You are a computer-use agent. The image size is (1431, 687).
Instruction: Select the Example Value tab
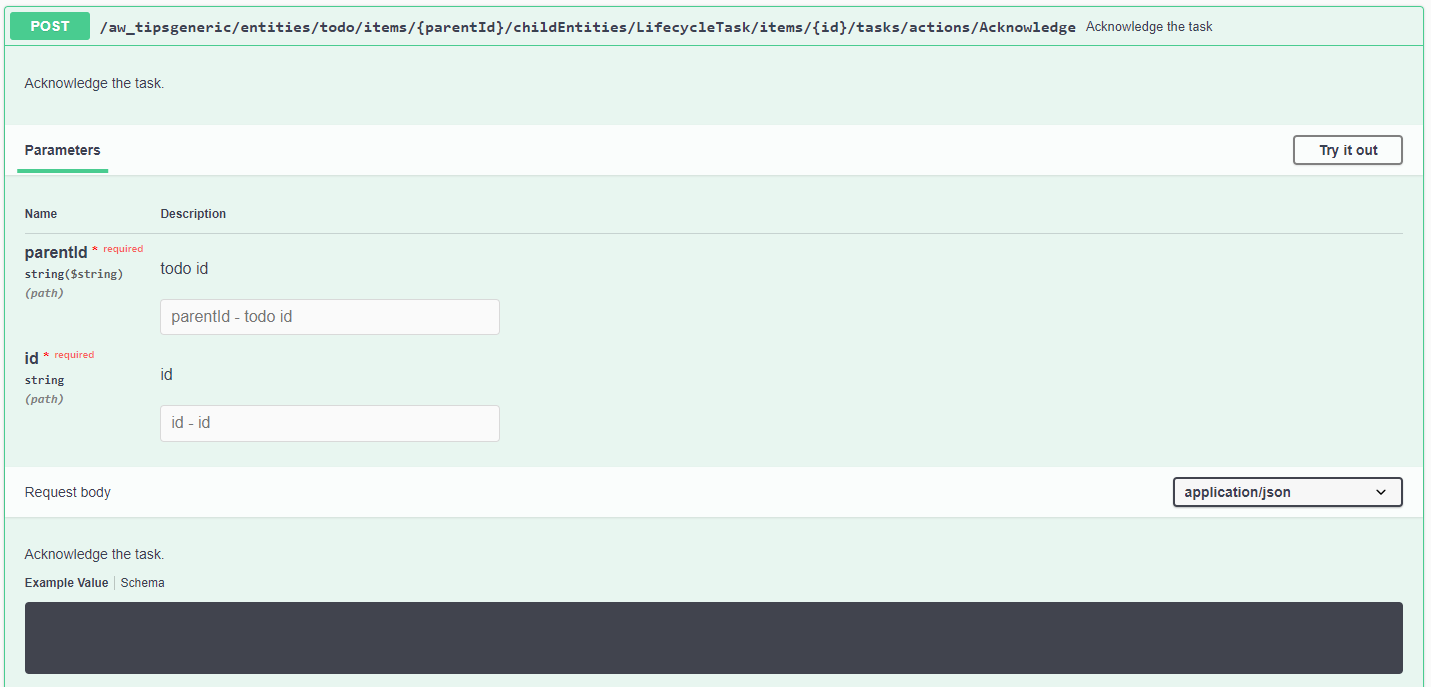[66, 583]
